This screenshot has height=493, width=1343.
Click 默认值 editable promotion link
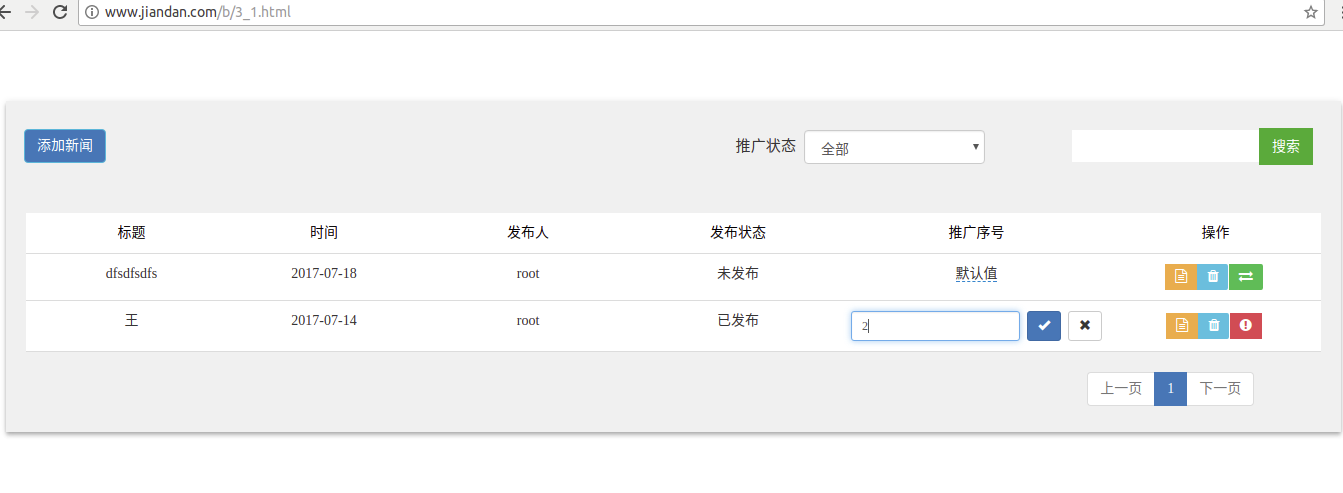pos(976,274)
